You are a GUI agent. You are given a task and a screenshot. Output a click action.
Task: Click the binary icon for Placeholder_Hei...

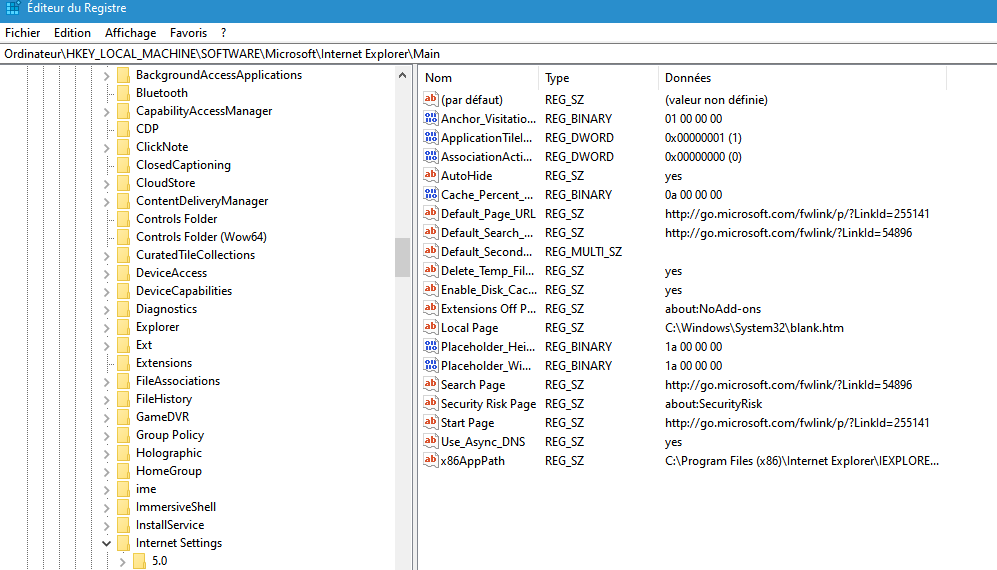[430, 347]
